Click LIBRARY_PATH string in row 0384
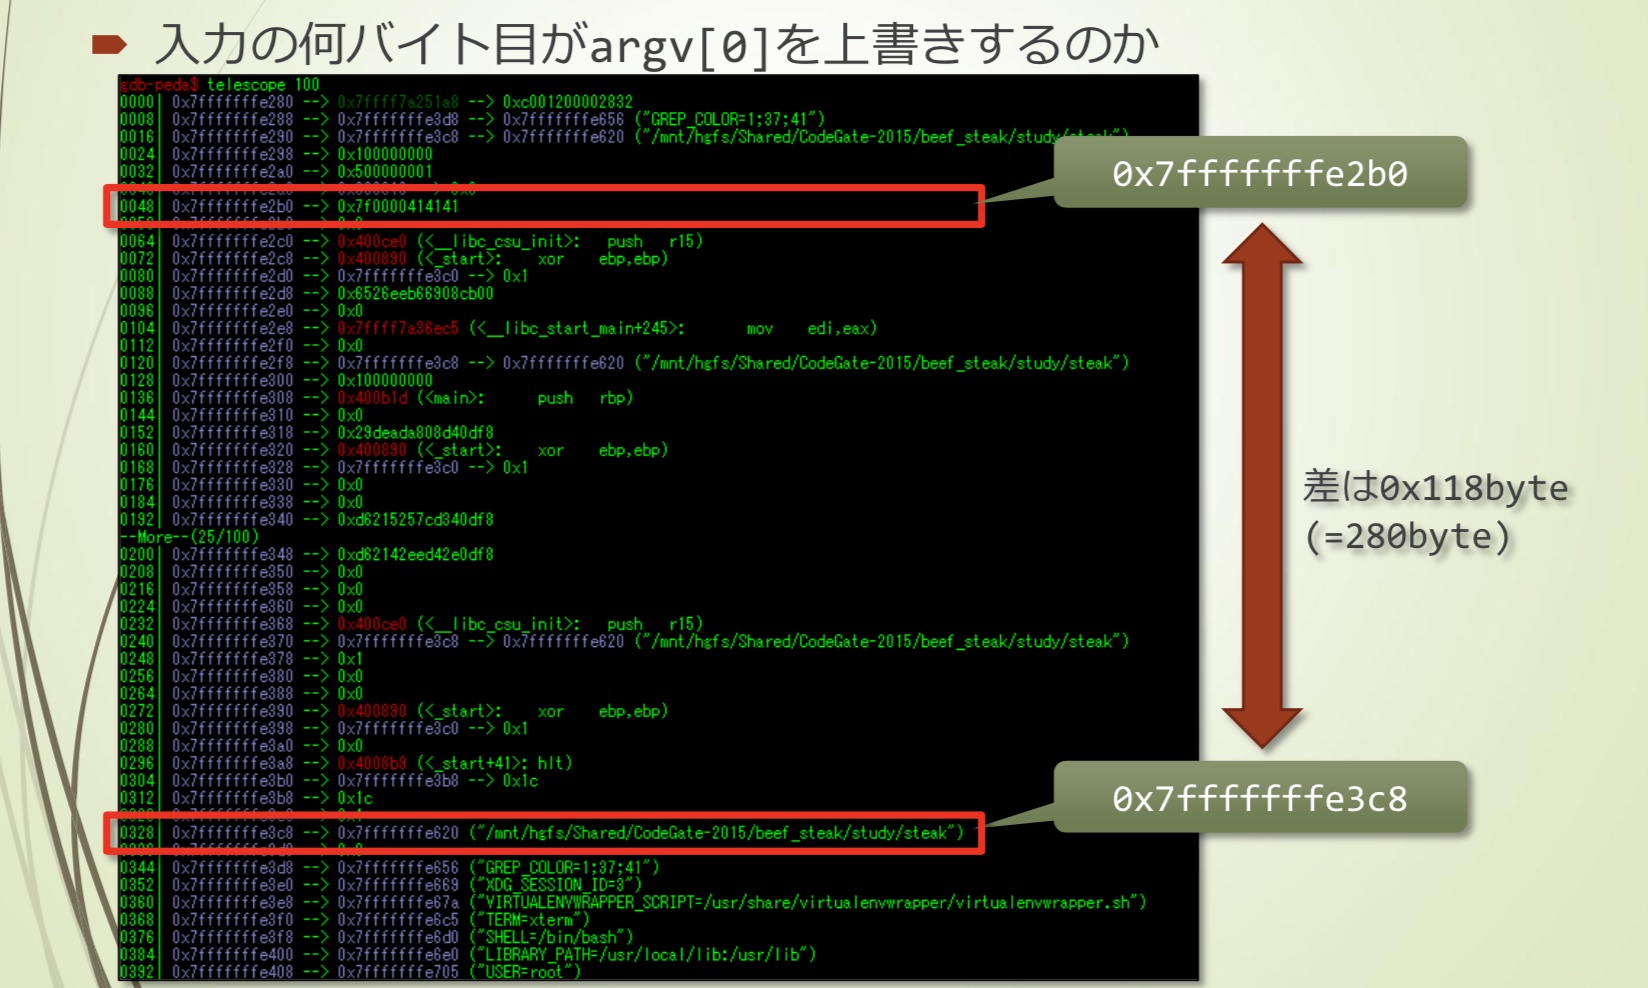1648x988 pixels. (x=643, y=955)
